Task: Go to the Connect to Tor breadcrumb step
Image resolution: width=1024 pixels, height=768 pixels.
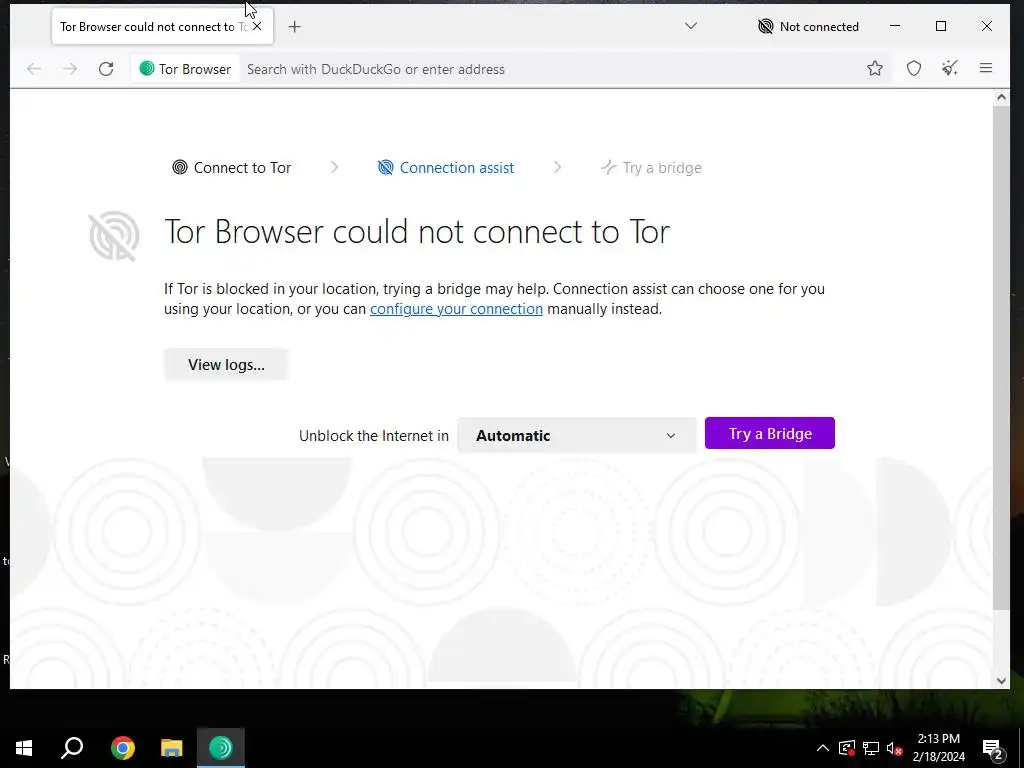Action: [x=232, y=168]
